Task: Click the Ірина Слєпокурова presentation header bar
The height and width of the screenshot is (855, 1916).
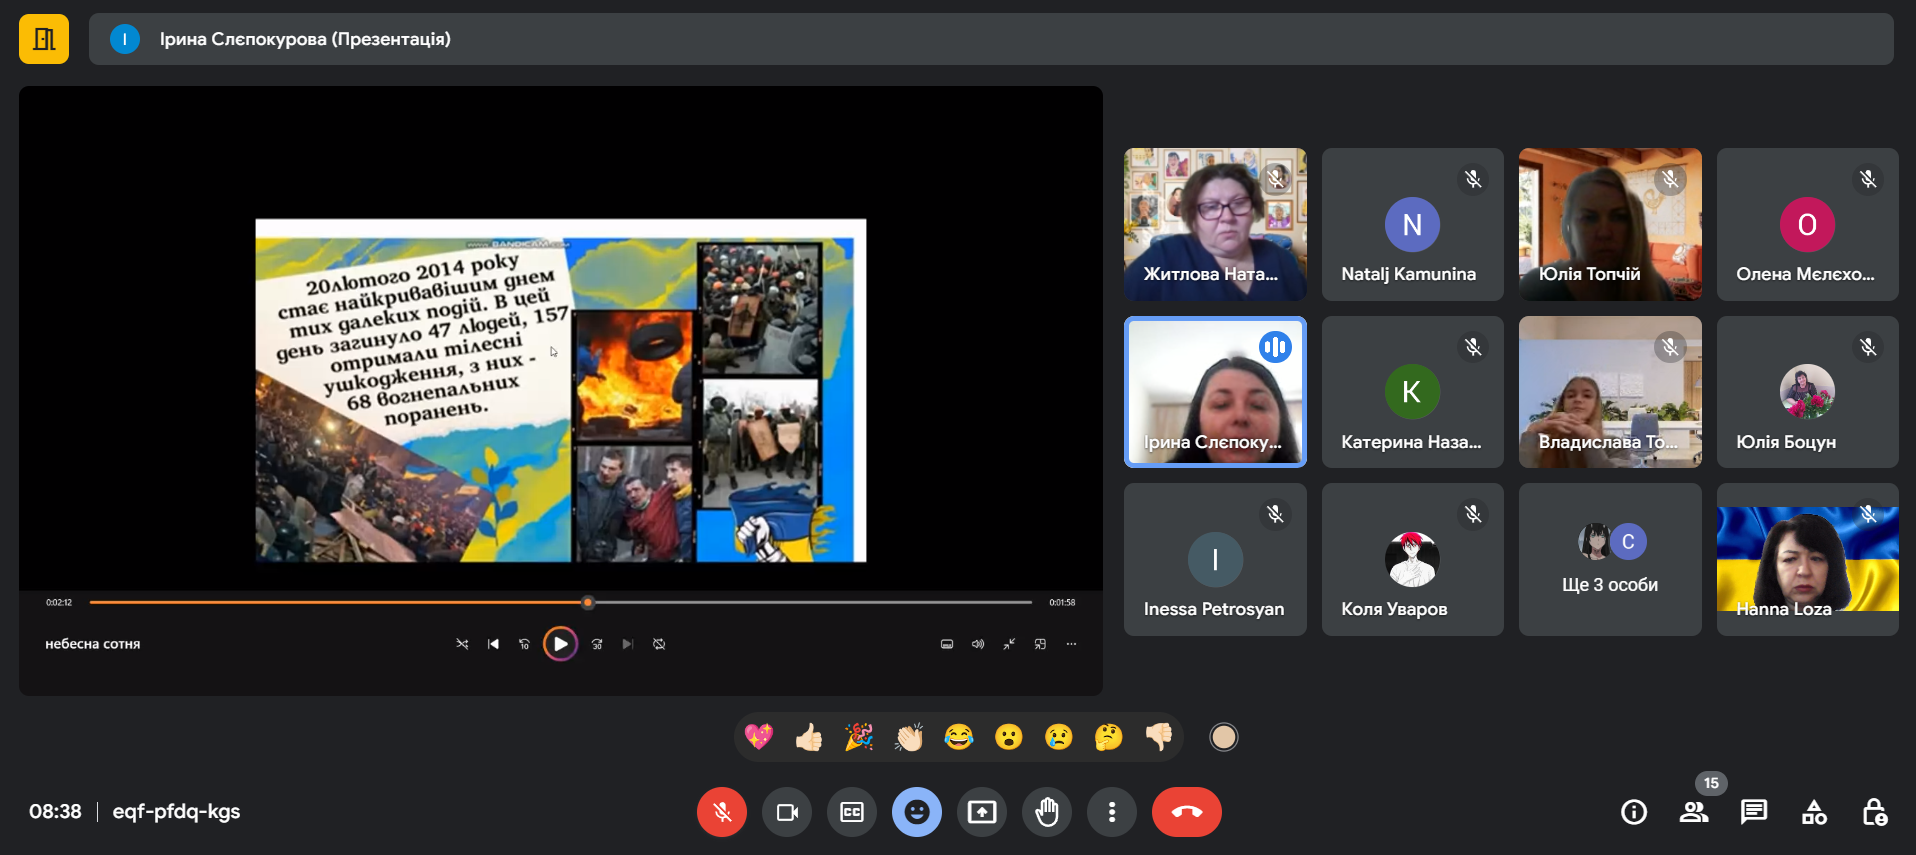Action: [990, 39]
